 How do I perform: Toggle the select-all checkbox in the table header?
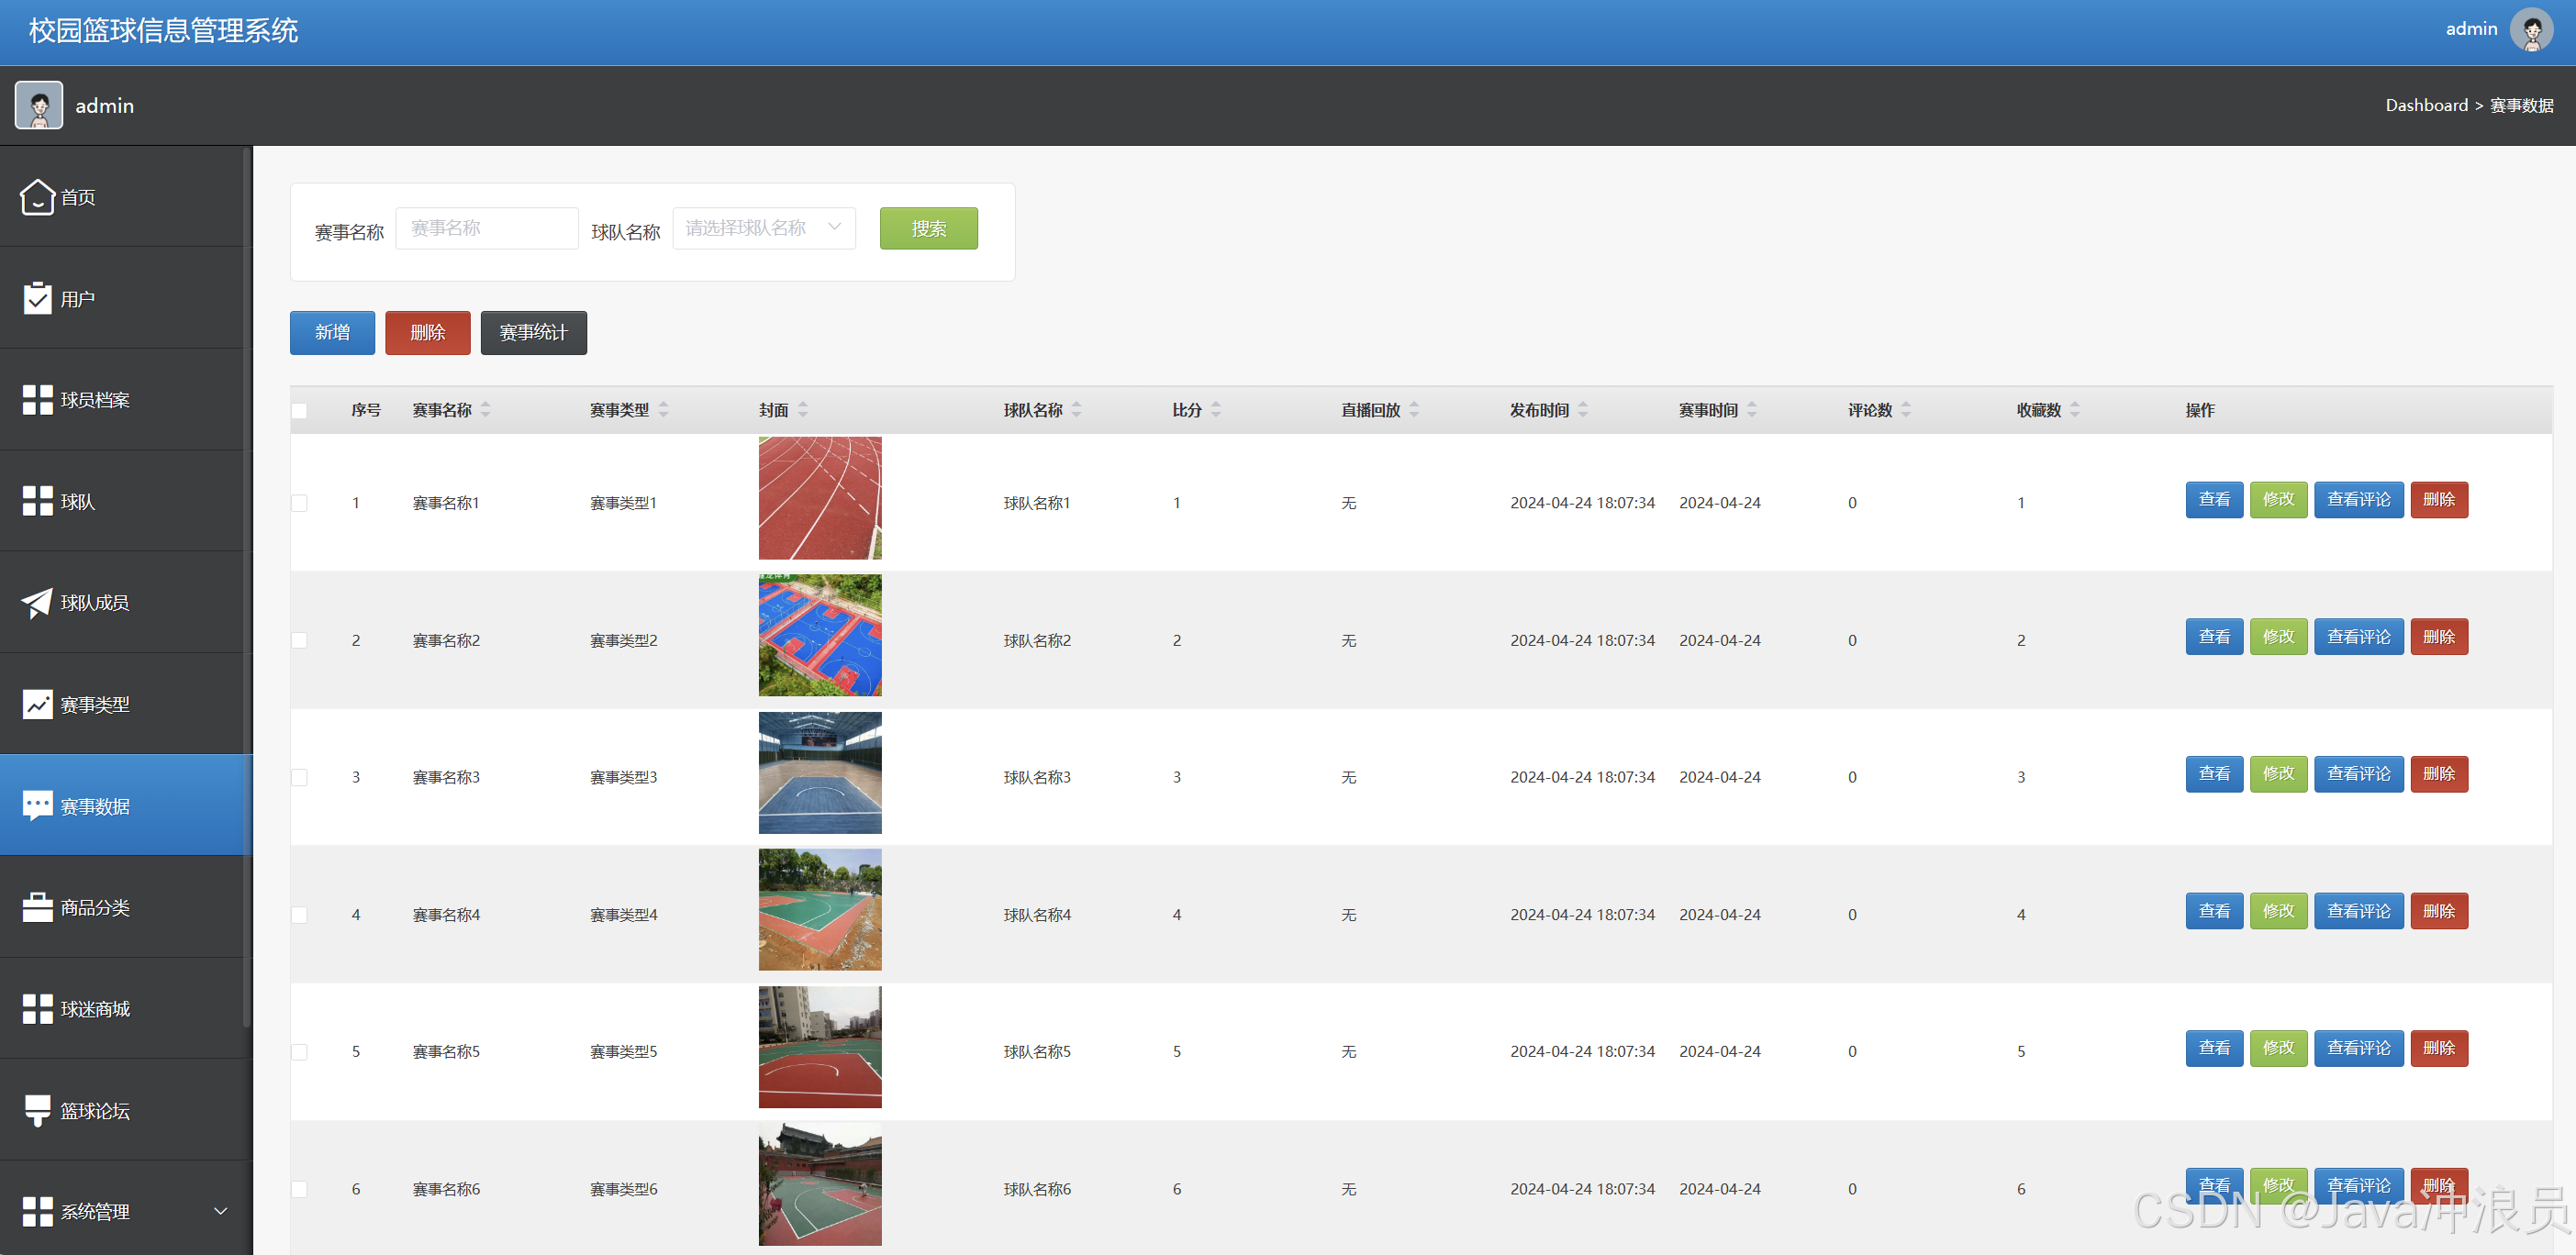pos(299,411)
